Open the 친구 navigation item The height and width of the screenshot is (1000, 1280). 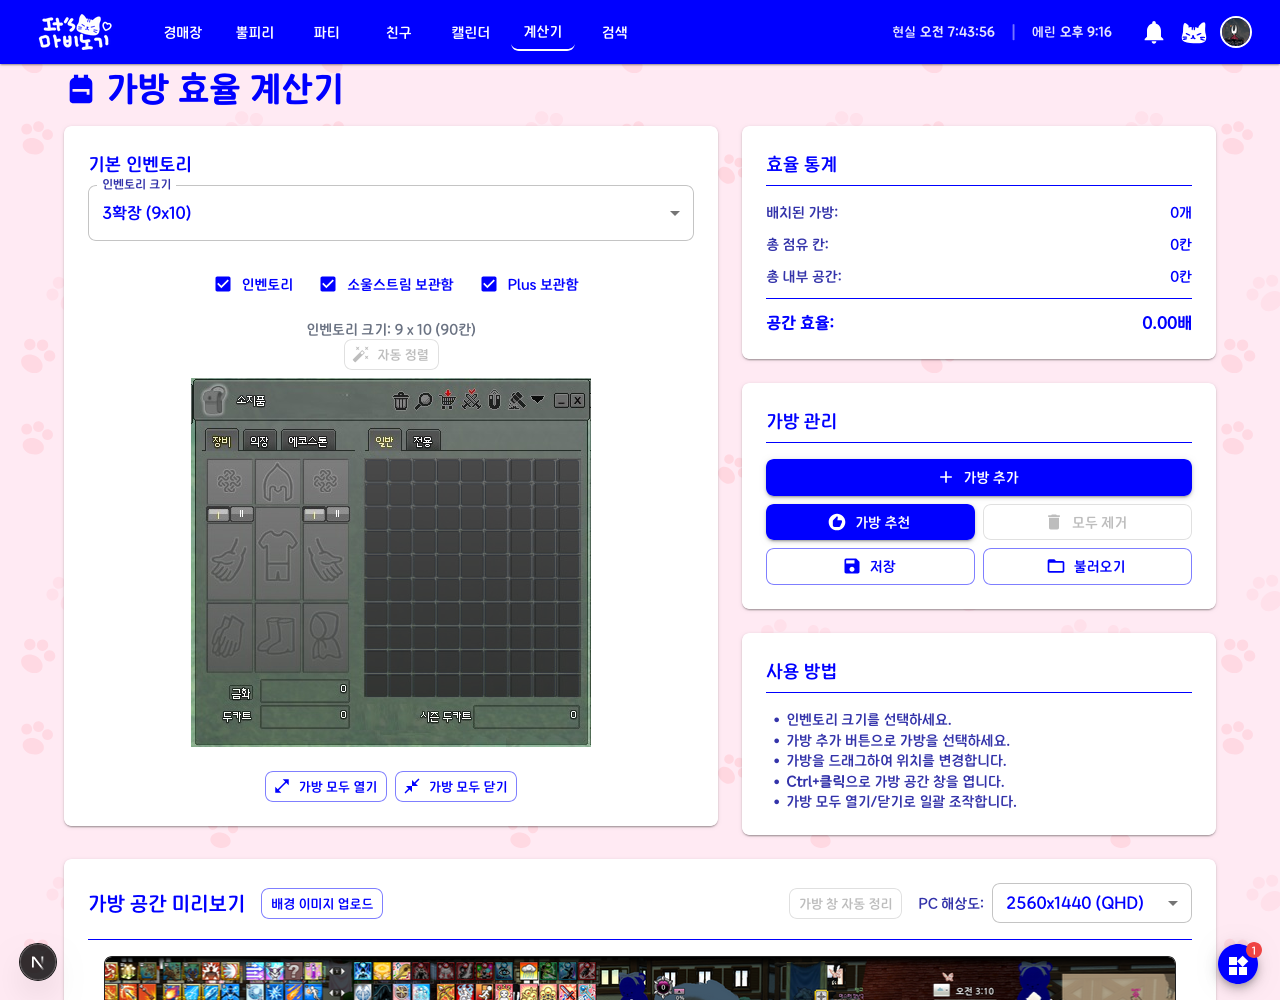pyautogui.click(x=399, y=32)
